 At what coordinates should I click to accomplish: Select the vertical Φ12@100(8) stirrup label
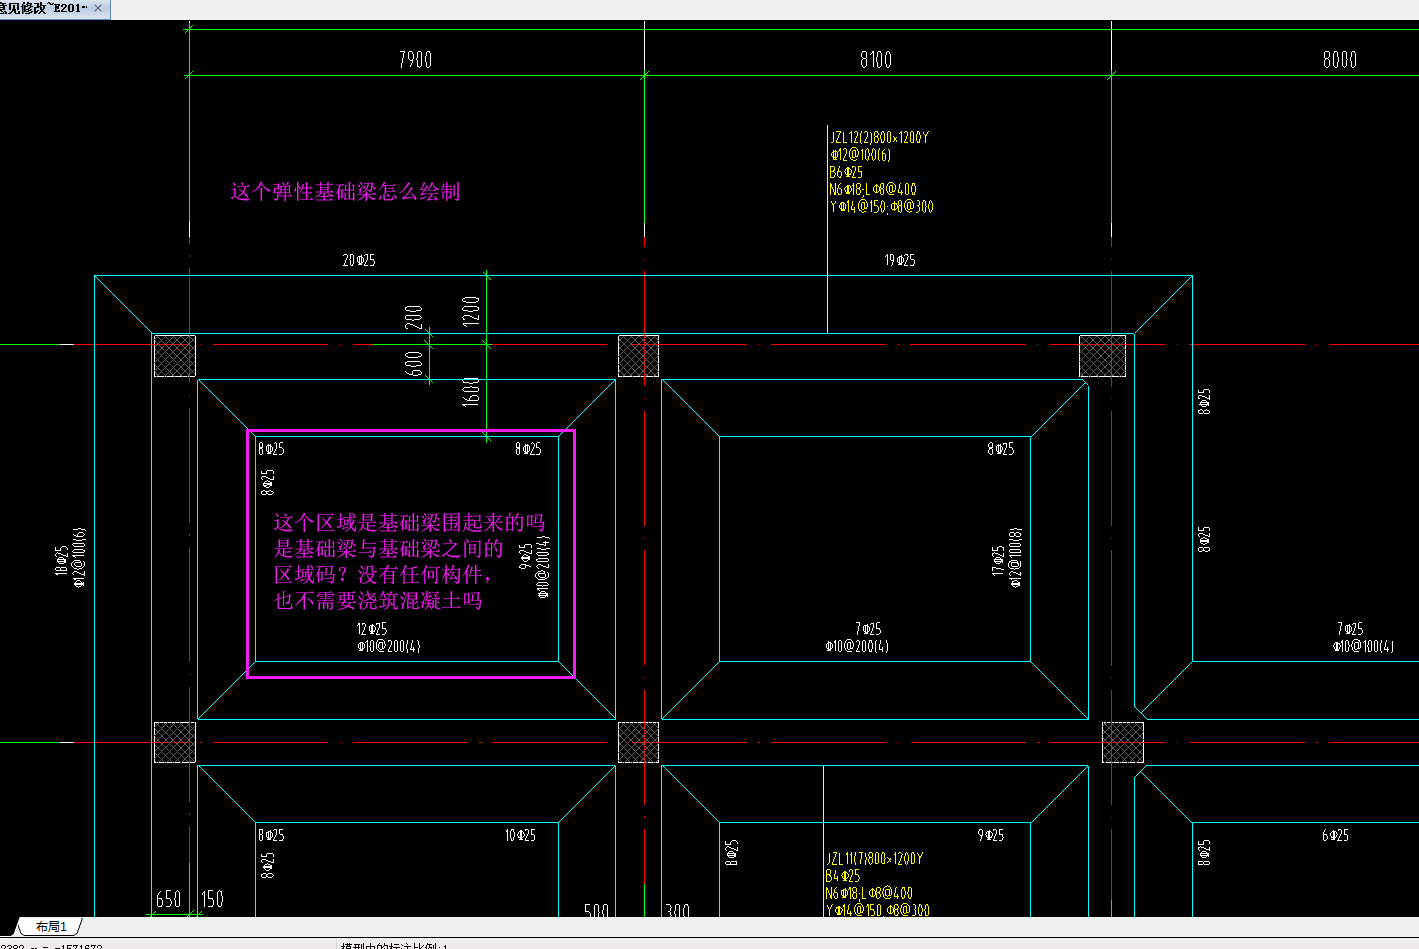(x=1016, y=558)
